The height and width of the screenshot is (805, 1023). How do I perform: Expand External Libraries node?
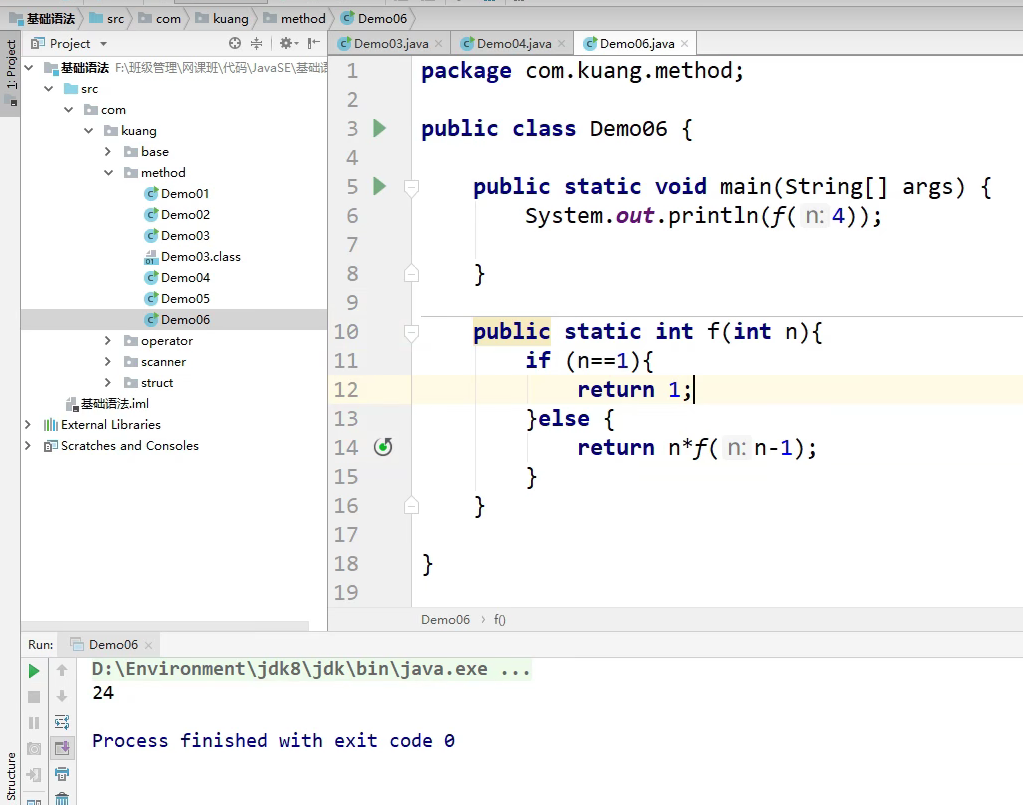click(x=28, y=424)
